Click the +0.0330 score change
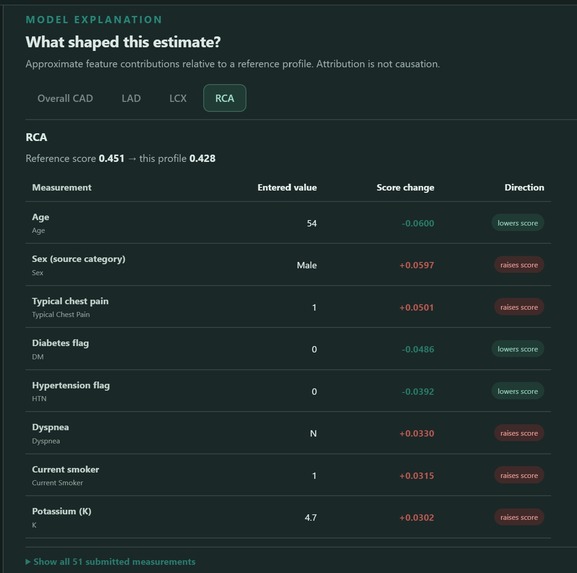Image resolution: width=577 pixels, height=573 pixels. [x=417, y=434]
